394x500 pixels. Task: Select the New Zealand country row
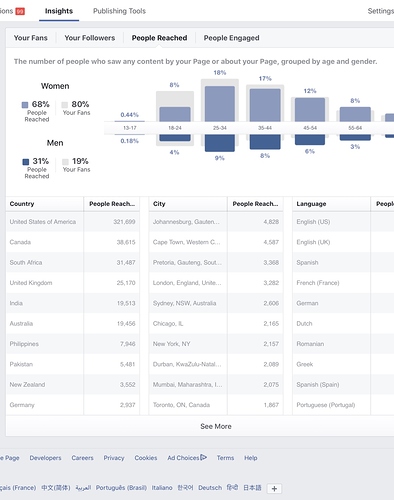tap(73, 384)
